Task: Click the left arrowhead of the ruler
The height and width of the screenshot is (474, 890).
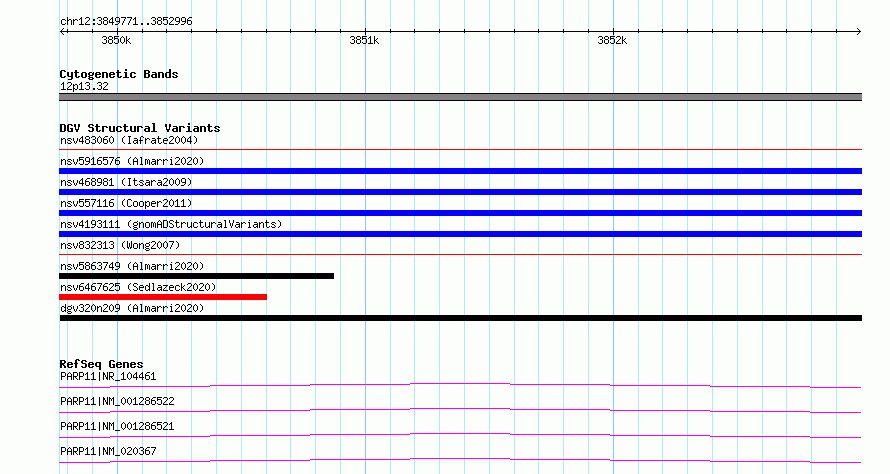Action: (62, 31)
